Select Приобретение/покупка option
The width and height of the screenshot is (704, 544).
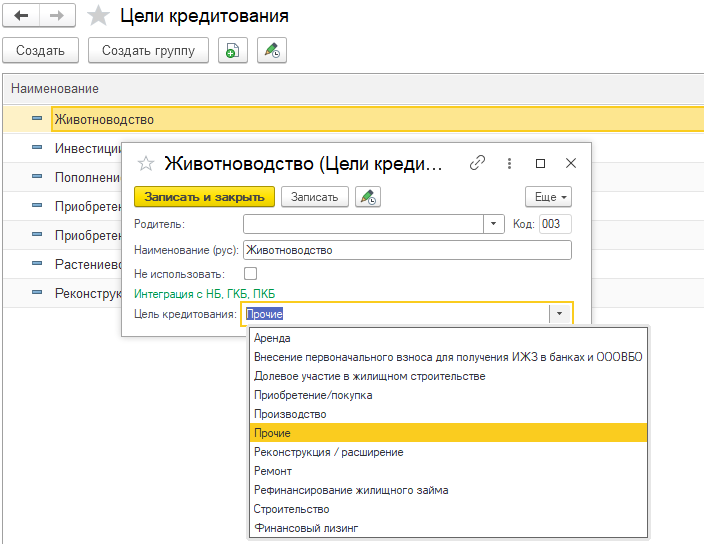449,395
